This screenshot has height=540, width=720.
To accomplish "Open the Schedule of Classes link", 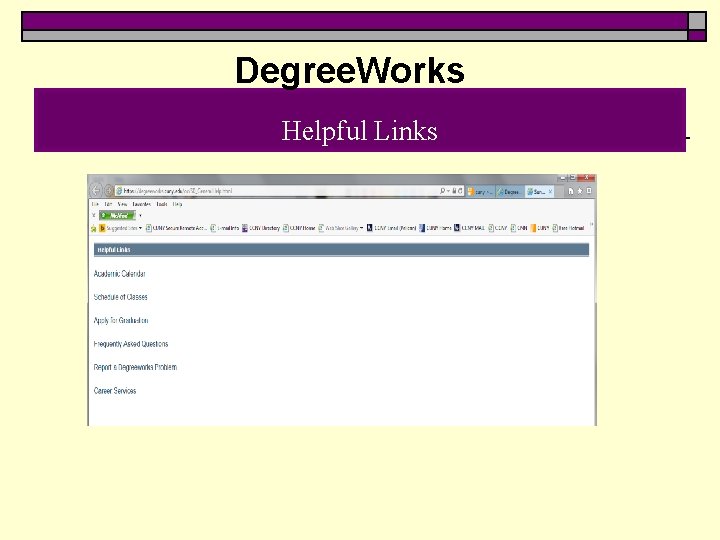I will 120,297.
